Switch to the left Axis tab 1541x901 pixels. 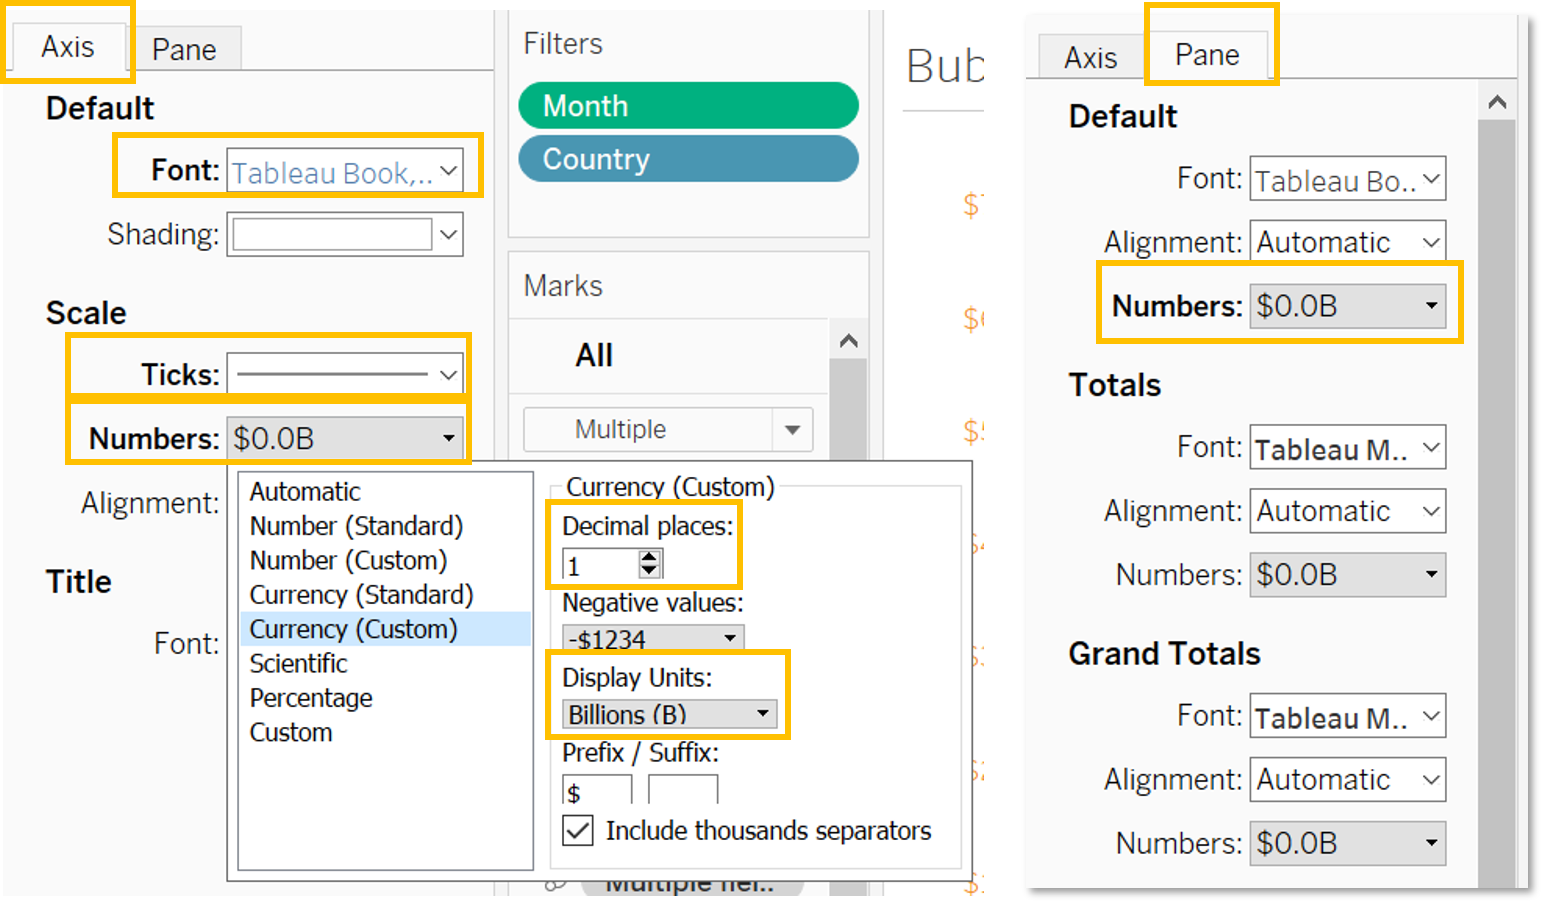[x=68, y=47]
